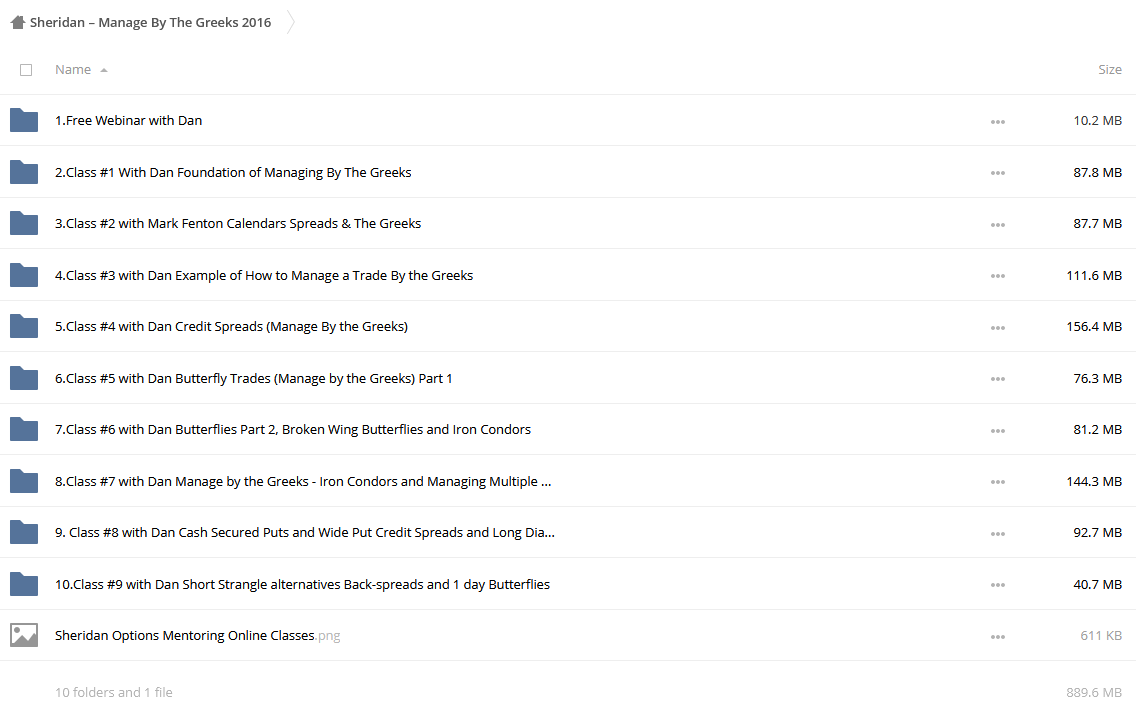Sort the list by Name column
The width and height of the screenshot is (1136, 714).
[x=73, y=70]
